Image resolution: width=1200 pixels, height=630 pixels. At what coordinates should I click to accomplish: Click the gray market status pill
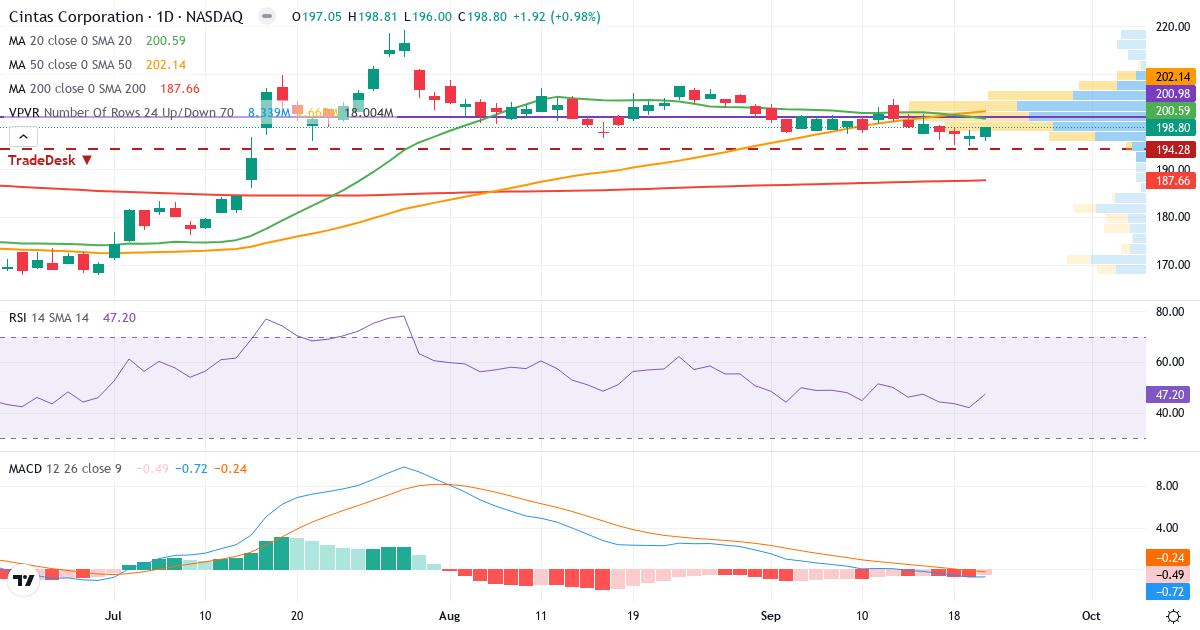pyautogui.click(x=266, y=17)
